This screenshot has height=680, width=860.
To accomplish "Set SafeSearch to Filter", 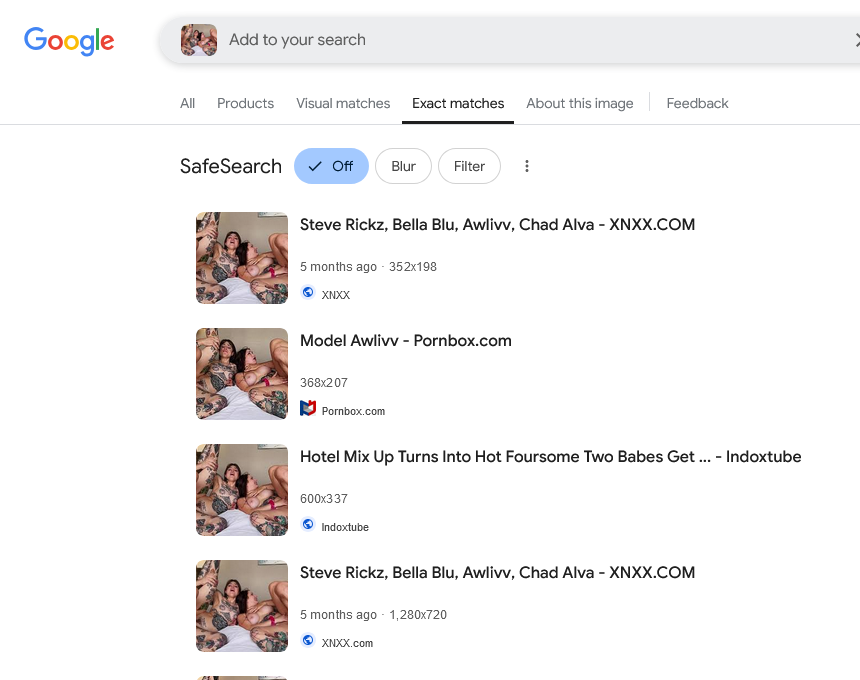I will [x=469, y=166].
